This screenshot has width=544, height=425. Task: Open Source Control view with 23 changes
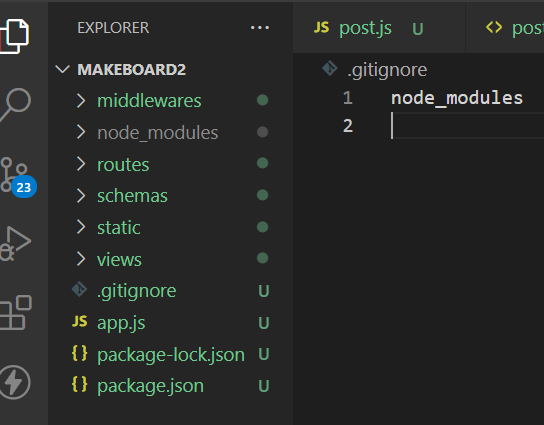pyautogui.click(x=17, y=176)
